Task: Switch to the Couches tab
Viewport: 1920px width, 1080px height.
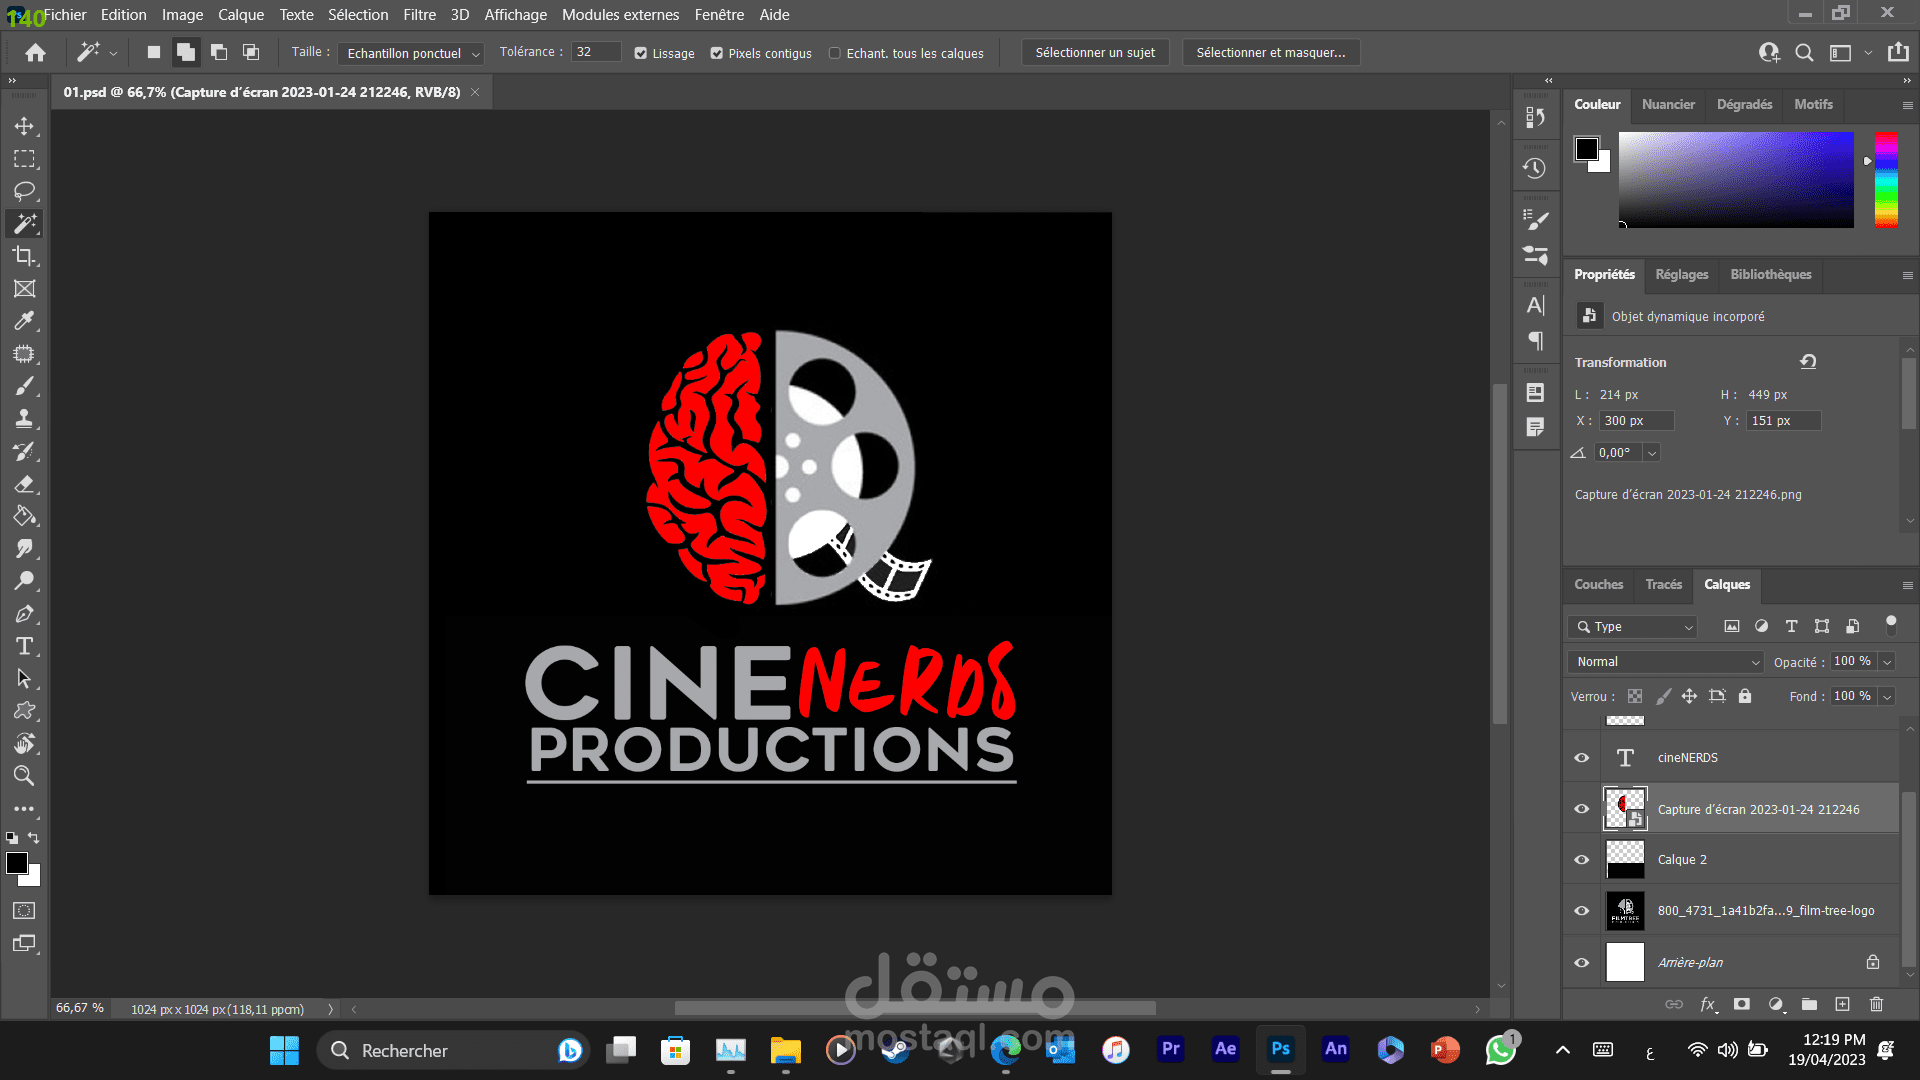Action: click(x=1598, y=585)
